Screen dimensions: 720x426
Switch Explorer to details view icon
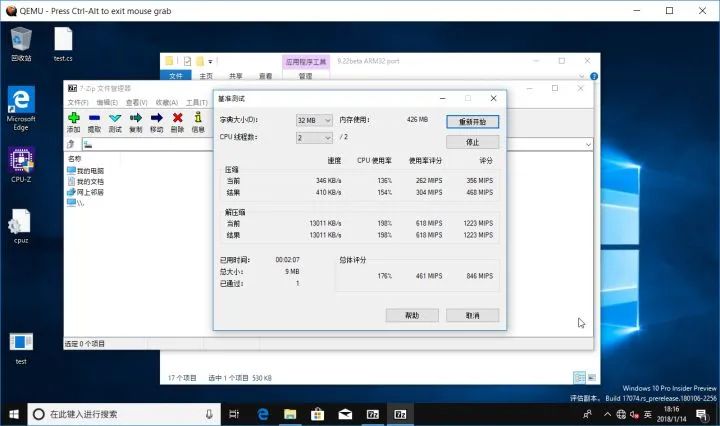(579, 378)
